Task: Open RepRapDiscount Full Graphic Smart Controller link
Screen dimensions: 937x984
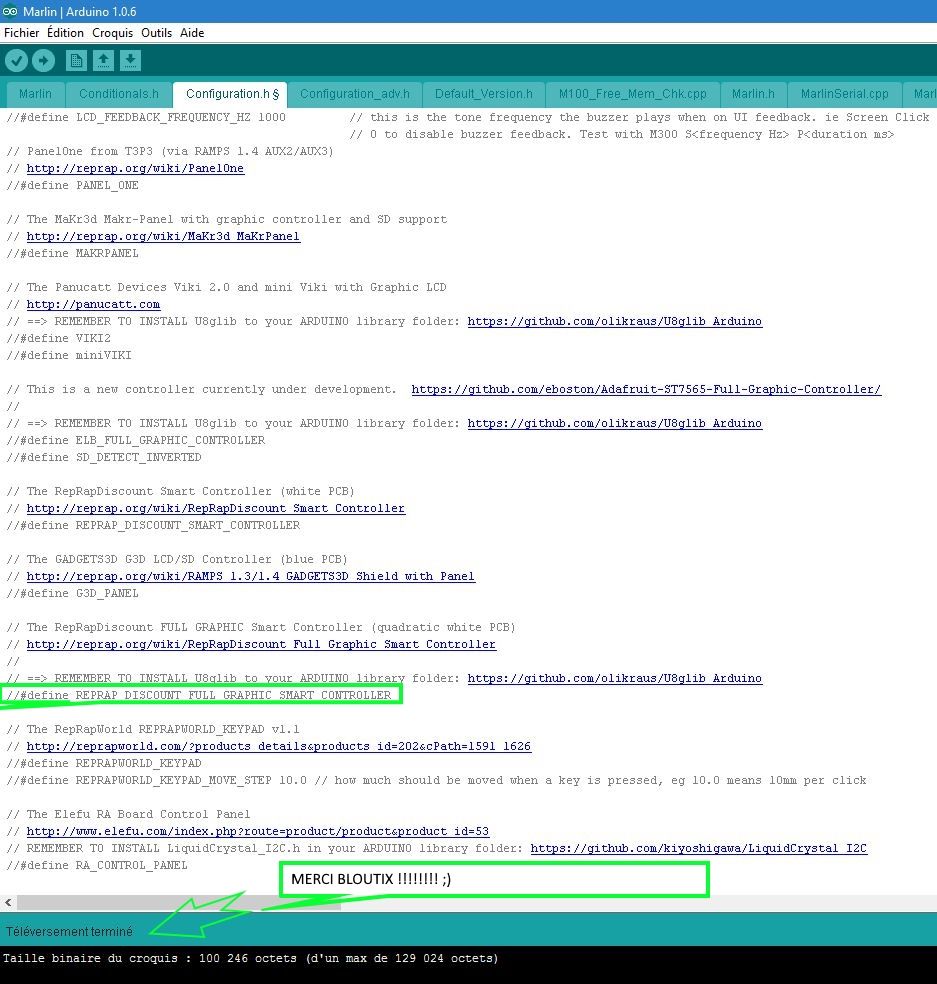Action: click(261, 644)
